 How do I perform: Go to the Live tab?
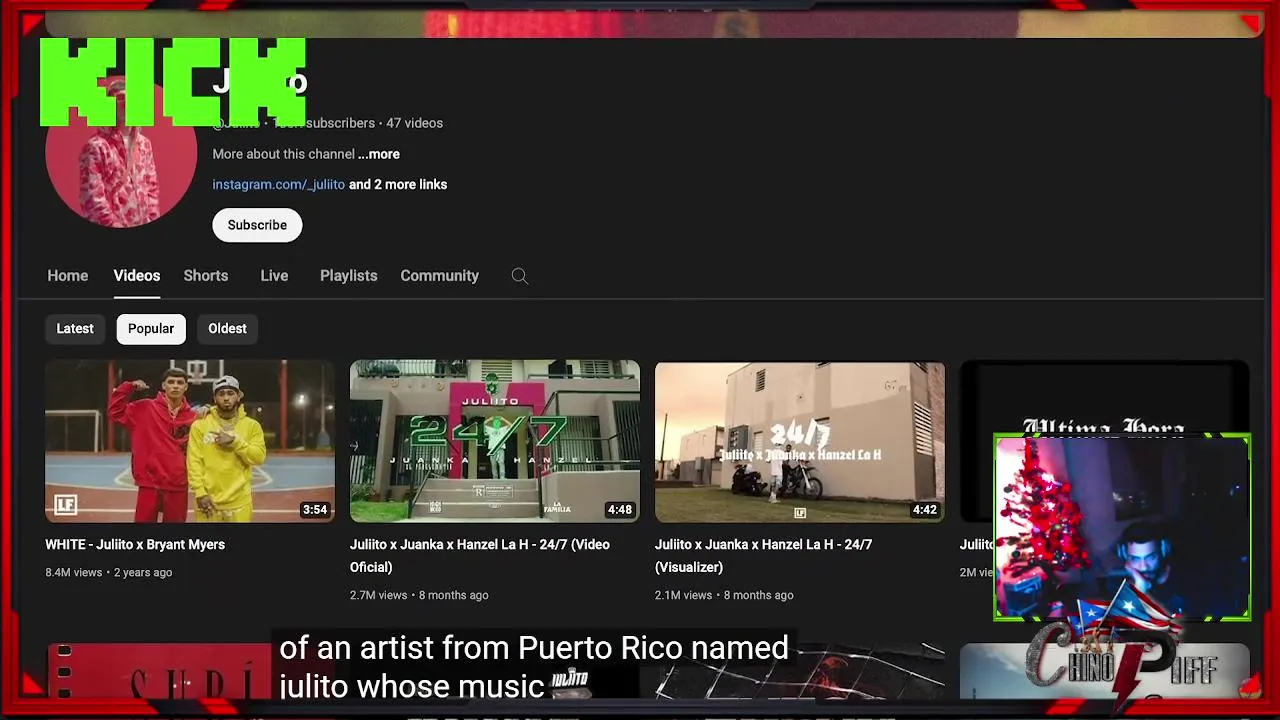point(274,276)
